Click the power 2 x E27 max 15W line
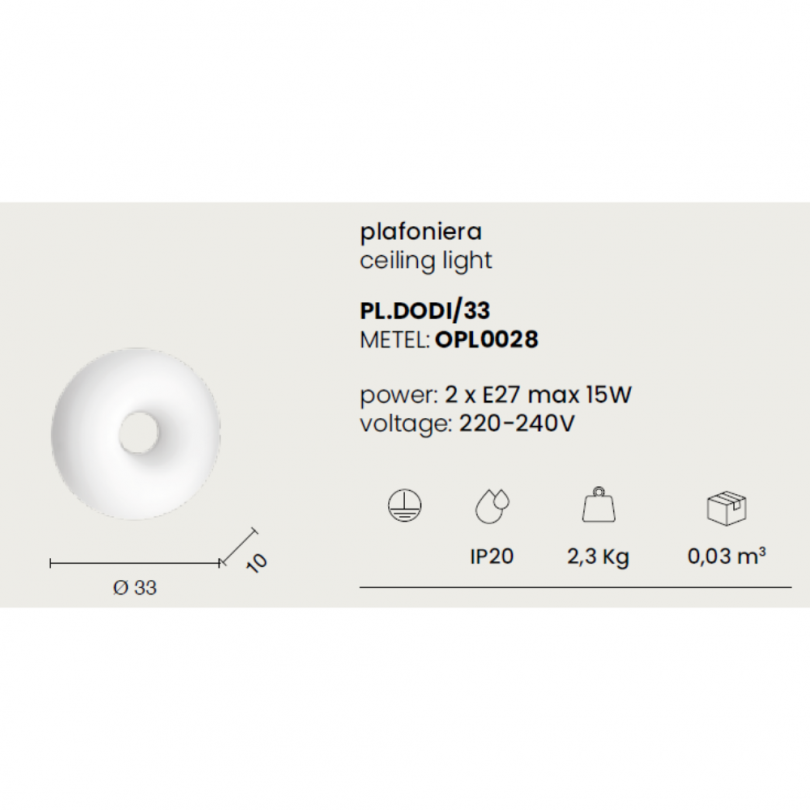Viewport: 810px width, 810px height. click(495, 396)
